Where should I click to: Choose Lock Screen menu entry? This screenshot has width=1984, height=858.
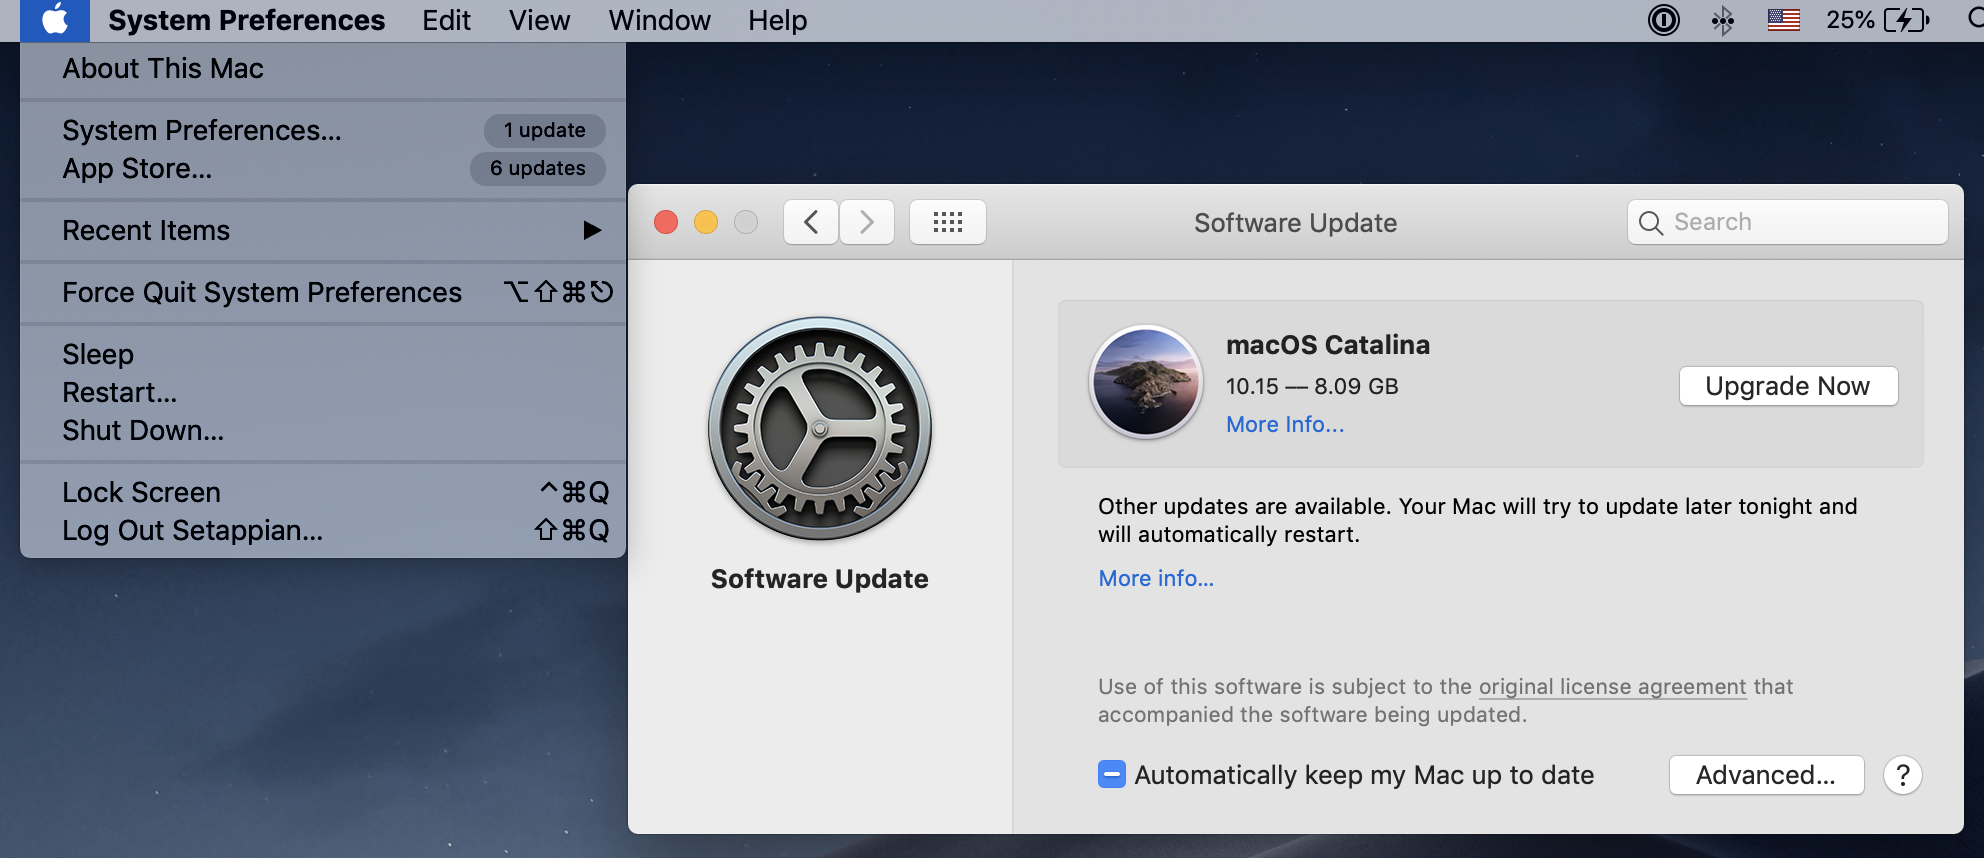point(323,493)
